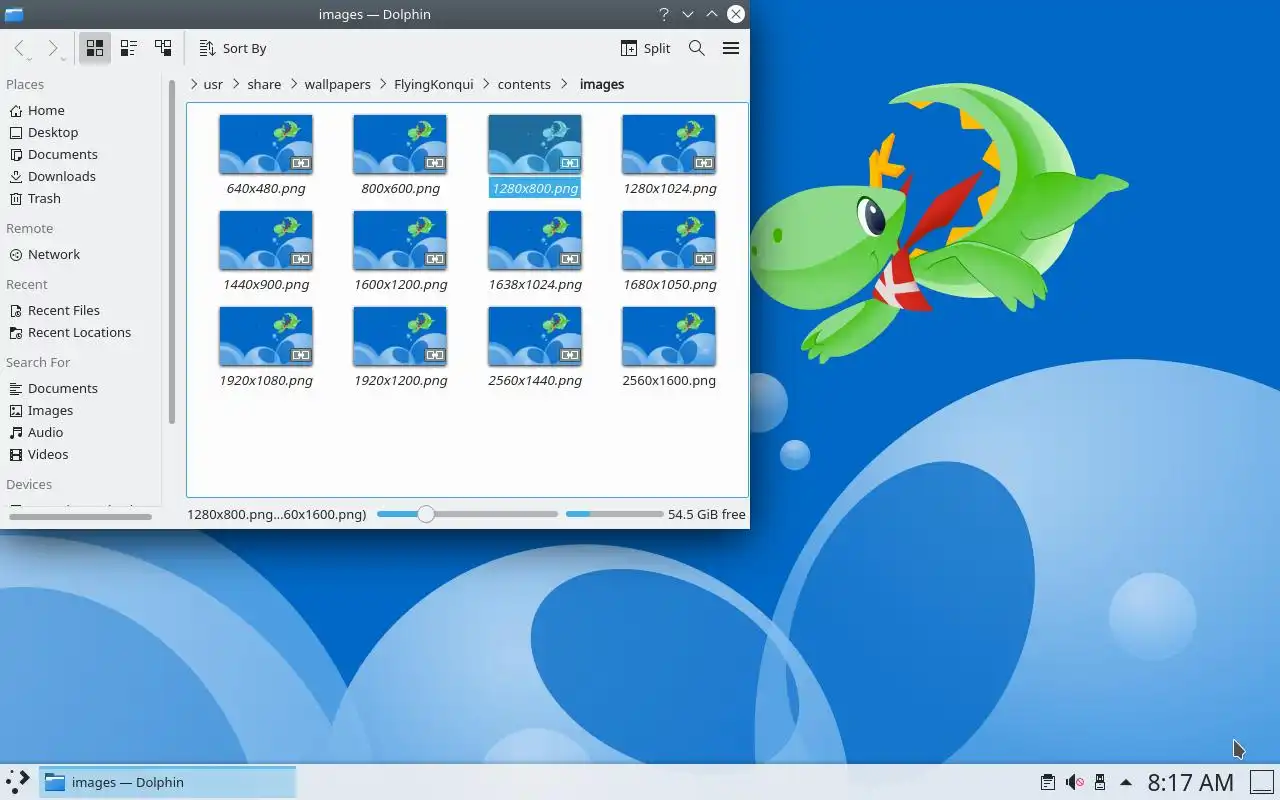
Task: Click the 1600x1200.png file name
Action: coord(401,284)
